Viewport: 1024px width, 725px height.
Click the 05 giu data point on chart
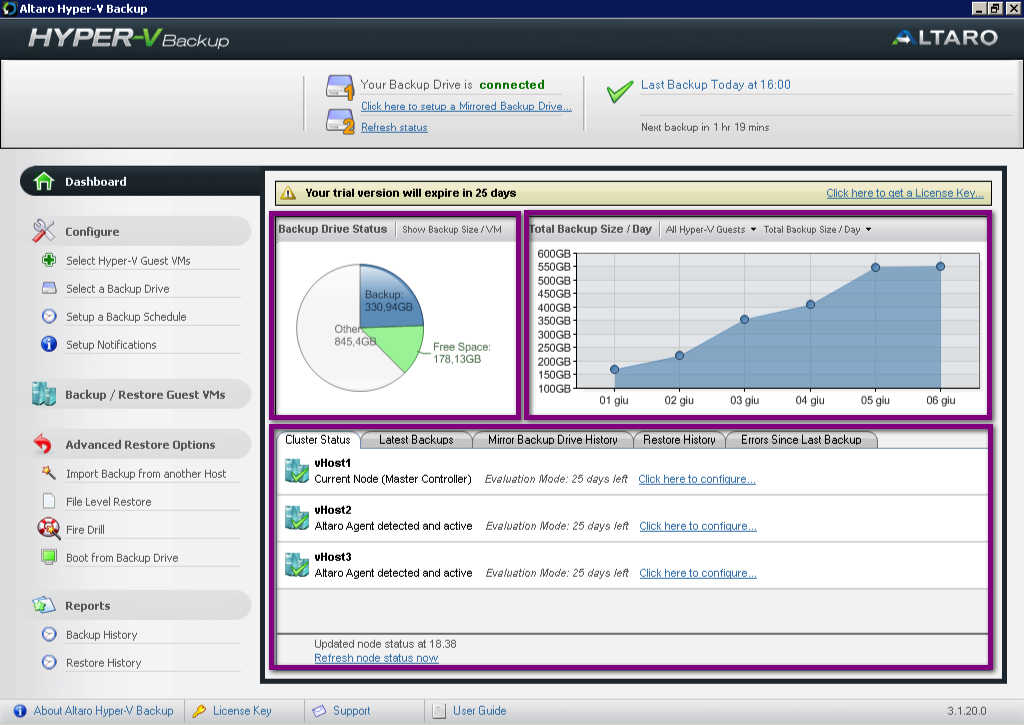(875, 267)
